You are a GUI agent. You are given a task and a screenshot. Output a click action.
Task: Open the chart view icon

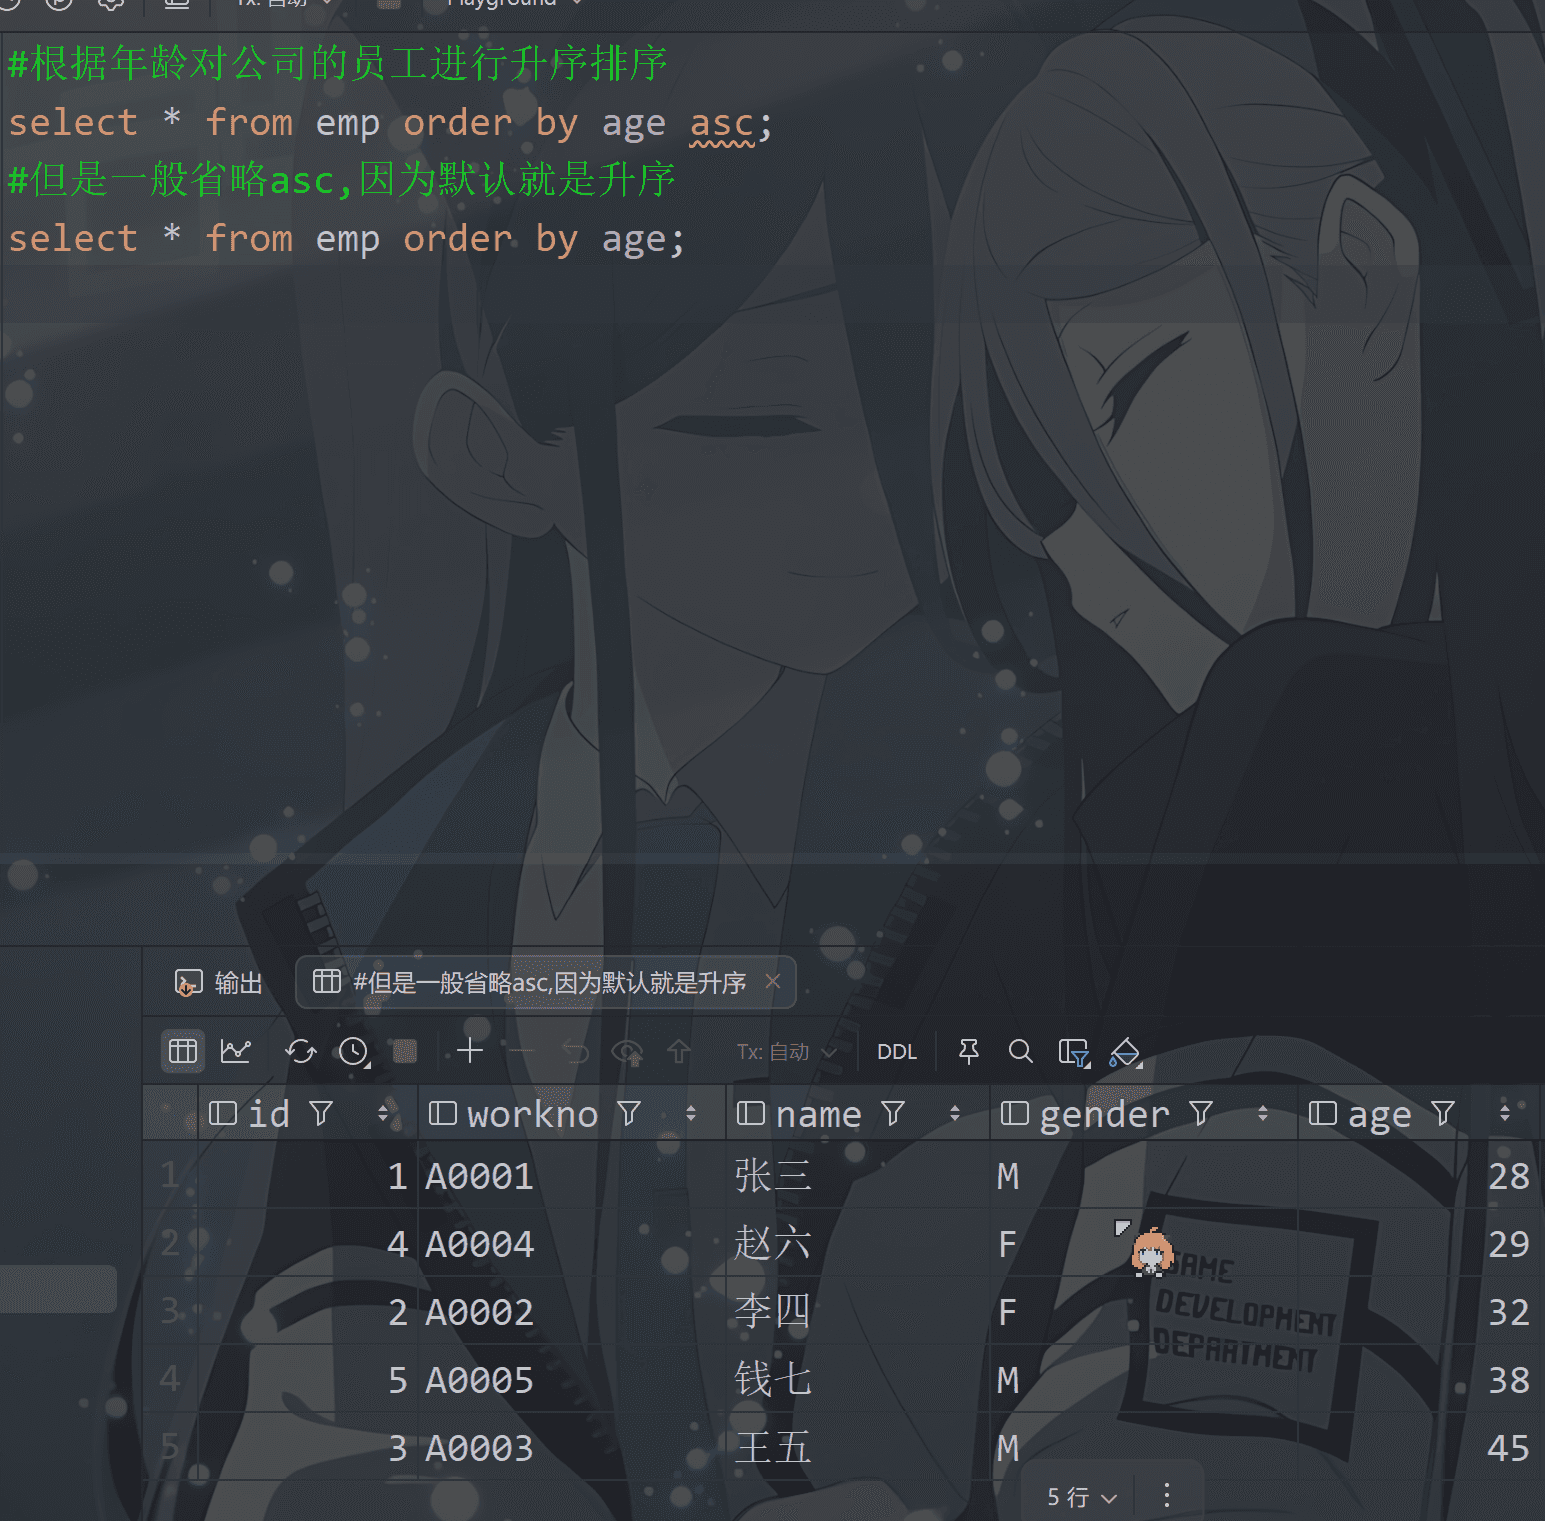236,1051
